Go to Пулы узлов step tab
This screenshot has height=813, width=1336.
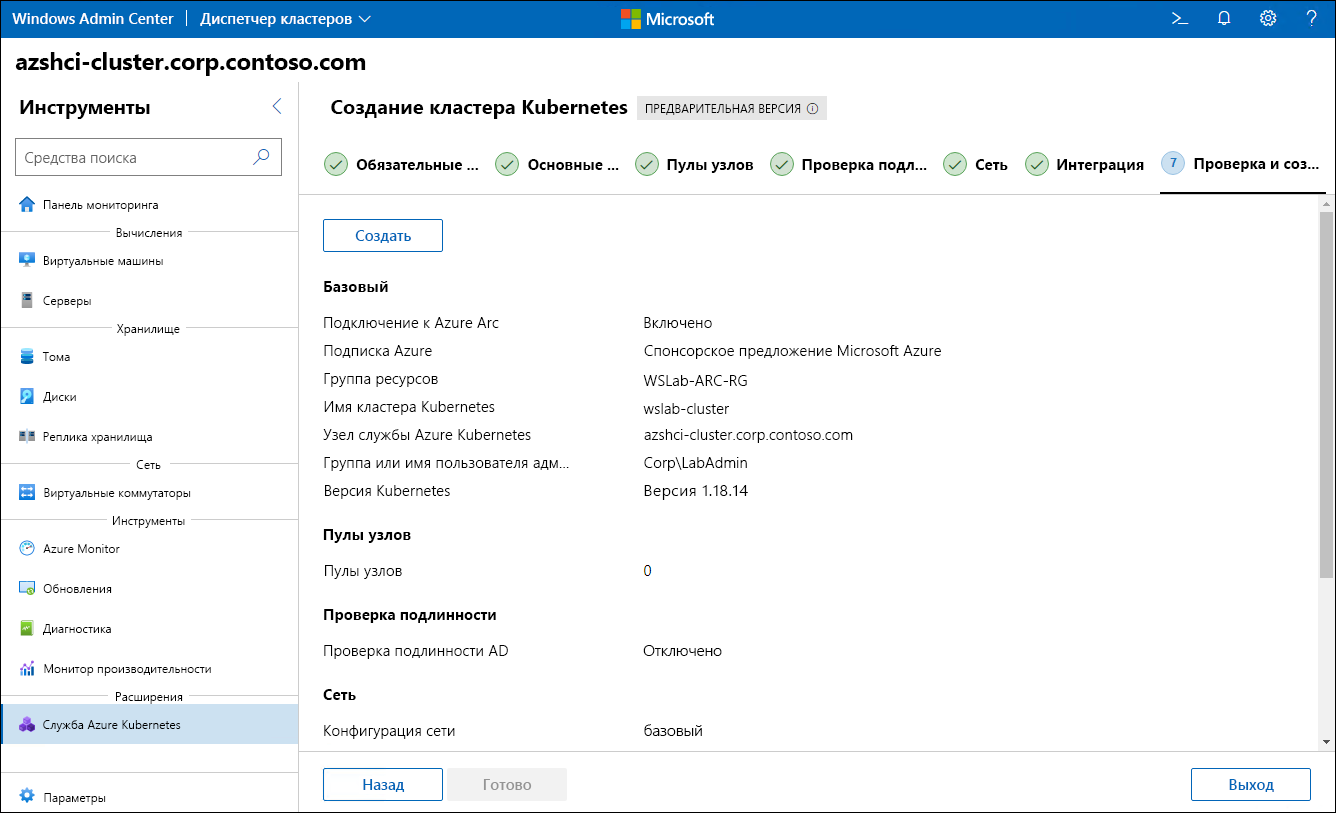click(695, 165)
